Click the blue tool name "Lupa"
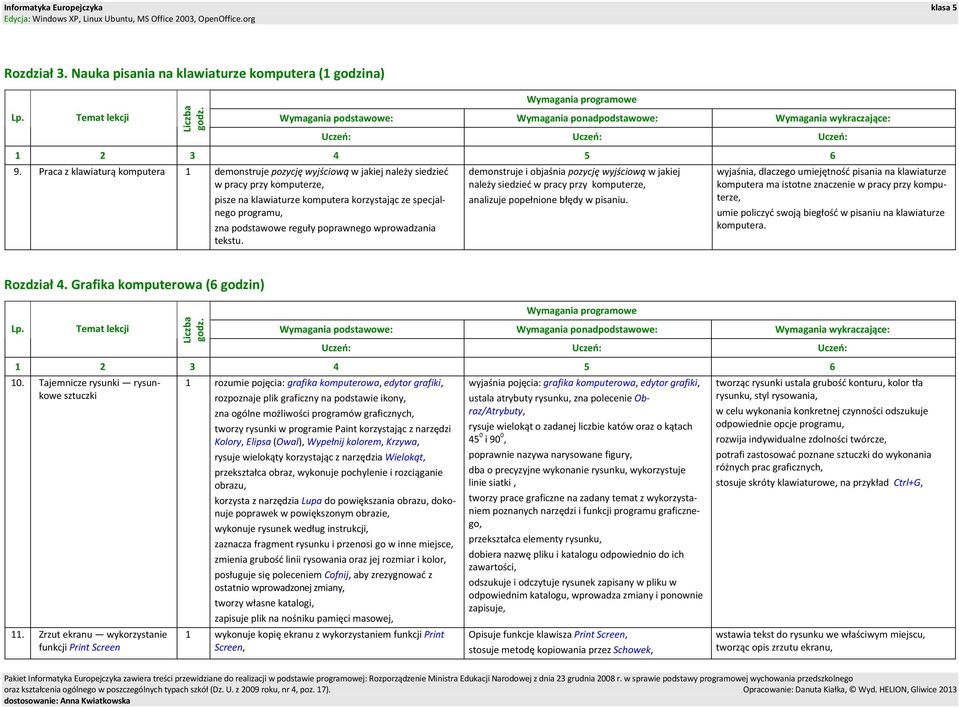This screenshot has height=708, width=959. click(311, 501)
